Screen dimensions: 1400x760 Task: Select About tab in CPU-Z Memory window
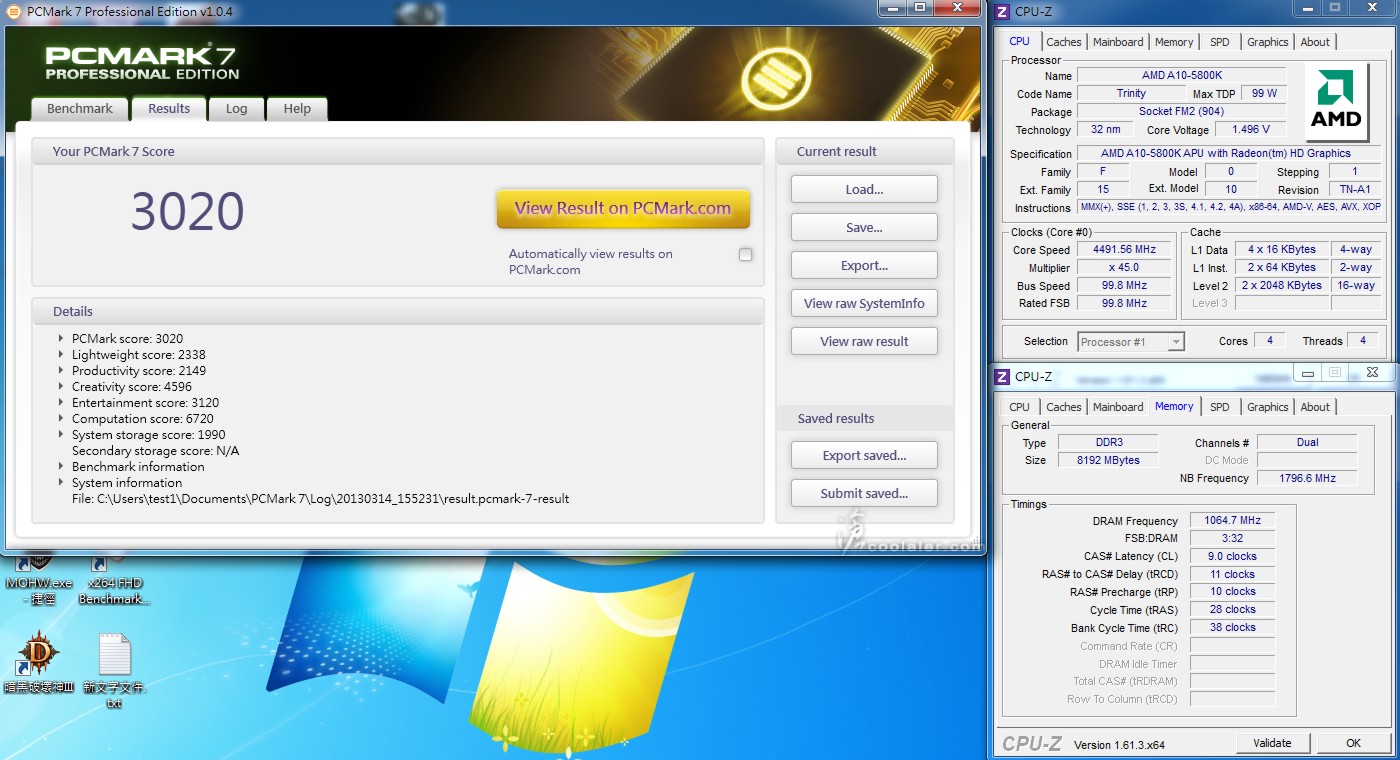1315,407
